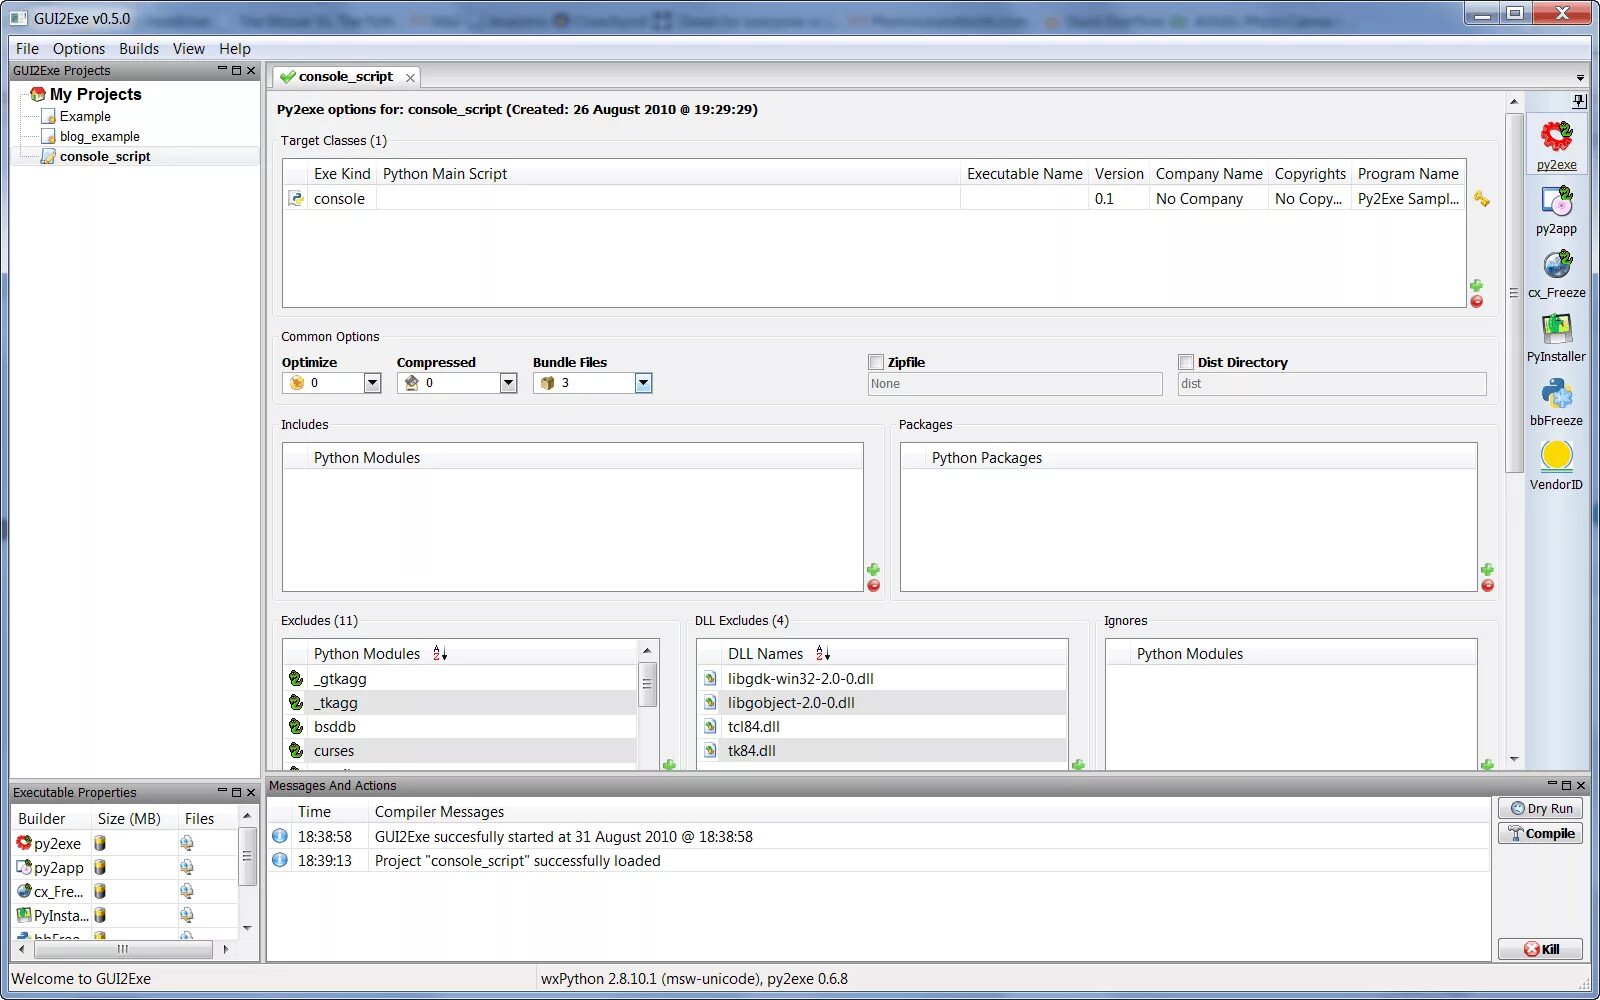
Task: Open the View menu
Action: 188,48
